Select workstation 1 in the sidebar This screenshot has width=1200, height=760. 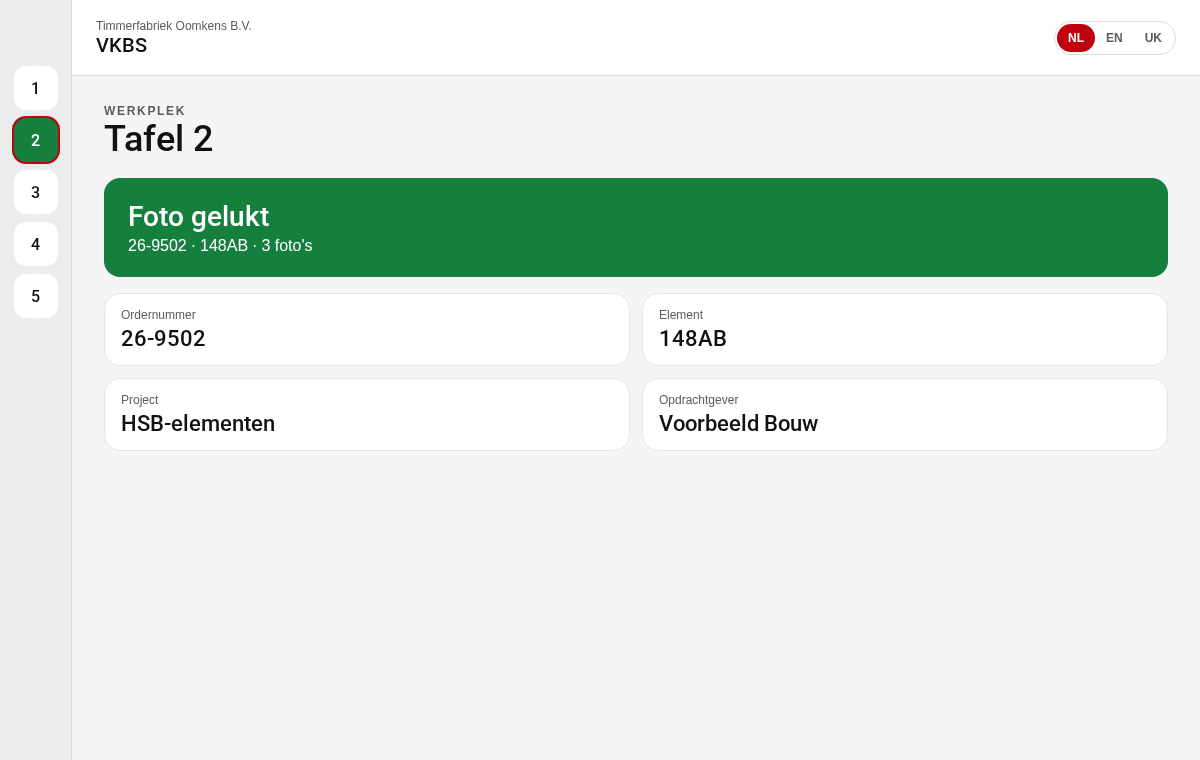36,88
